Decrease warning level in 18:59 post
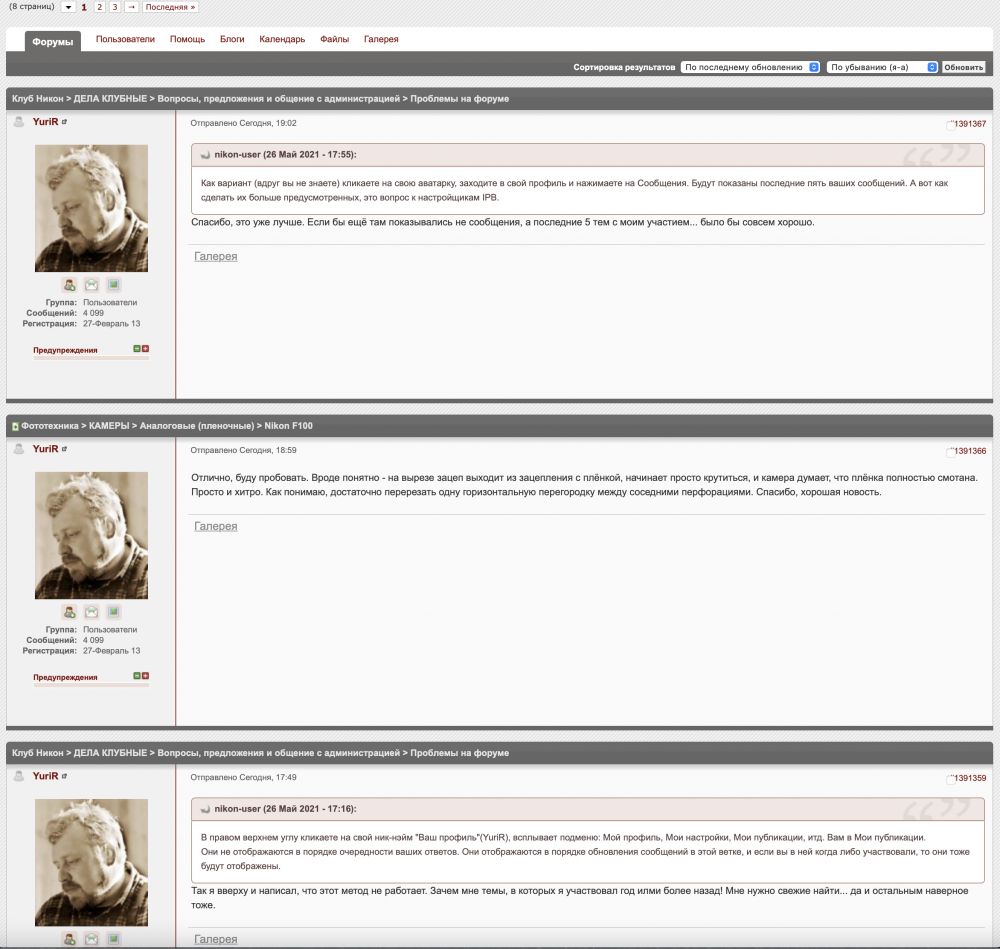Screen dimensions: 1000x949 click(136, 676)
